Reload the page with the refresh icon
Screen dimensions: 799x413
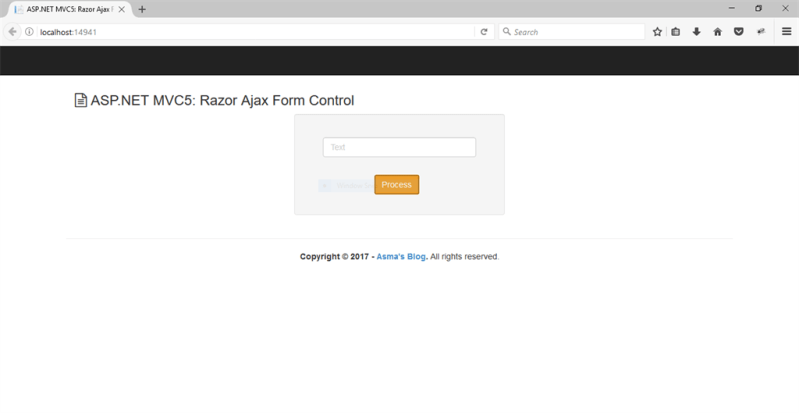[x=484, y=32]
